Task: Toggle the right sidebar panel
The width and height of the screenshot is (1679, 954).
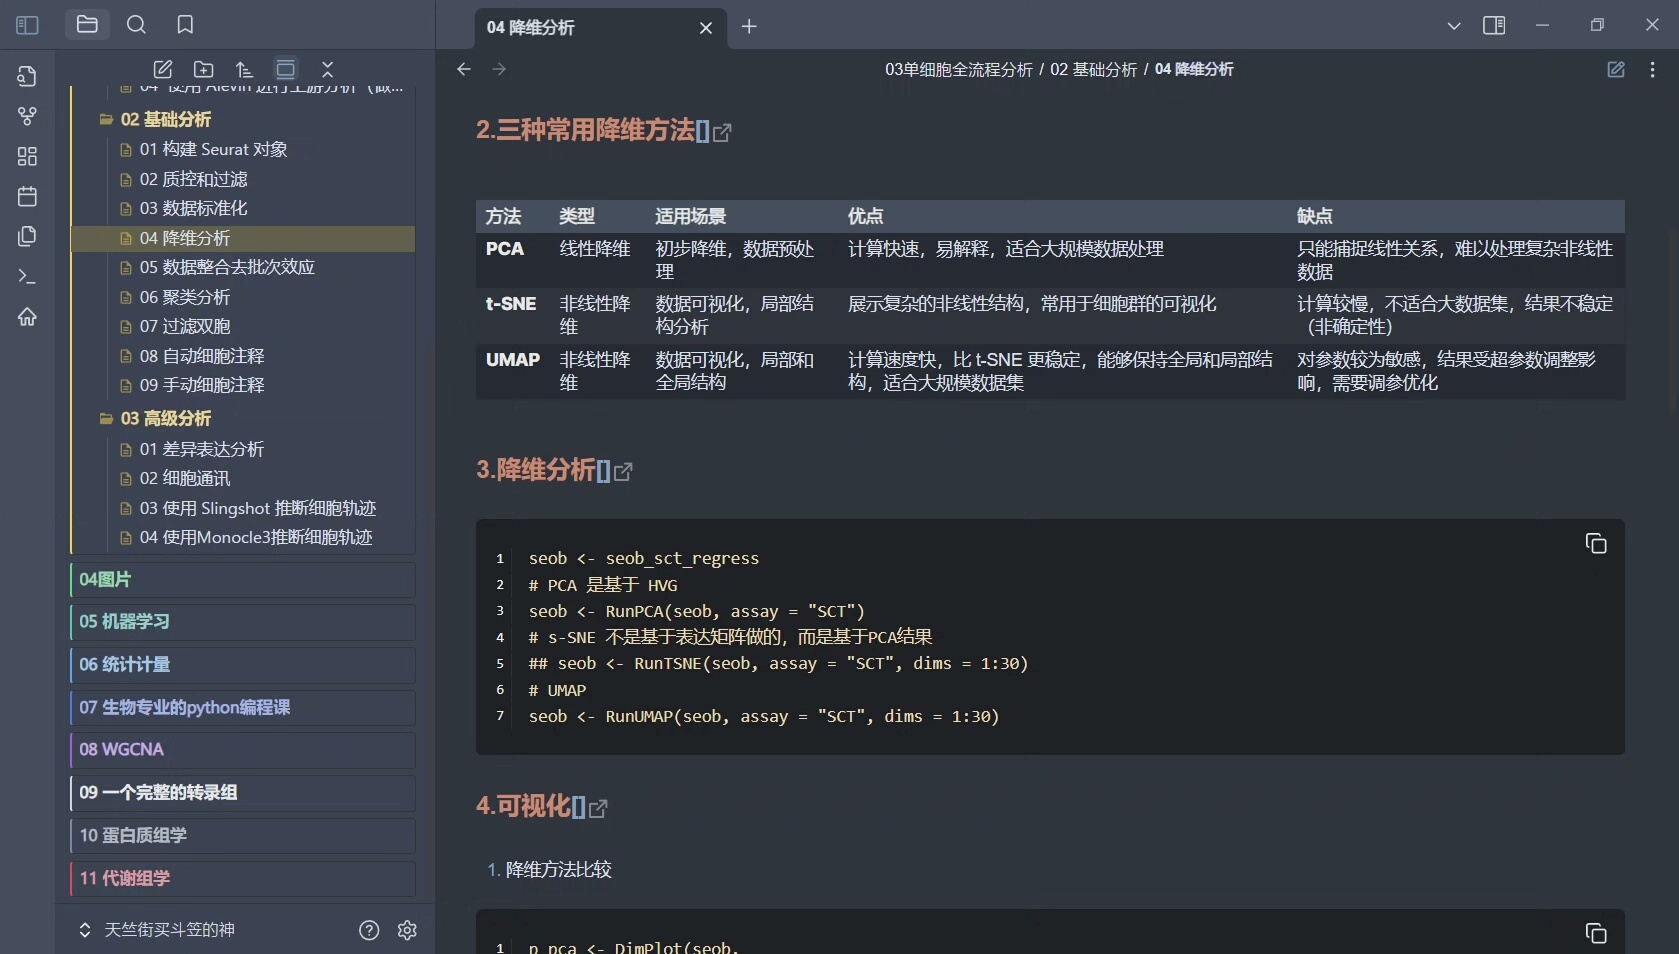Action: (1493, 25)
